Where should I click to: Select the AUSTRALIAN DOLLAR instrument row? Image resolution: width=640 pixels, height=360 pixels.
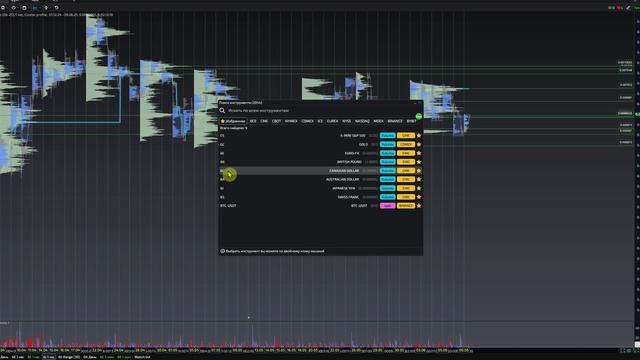click(320, 180)
